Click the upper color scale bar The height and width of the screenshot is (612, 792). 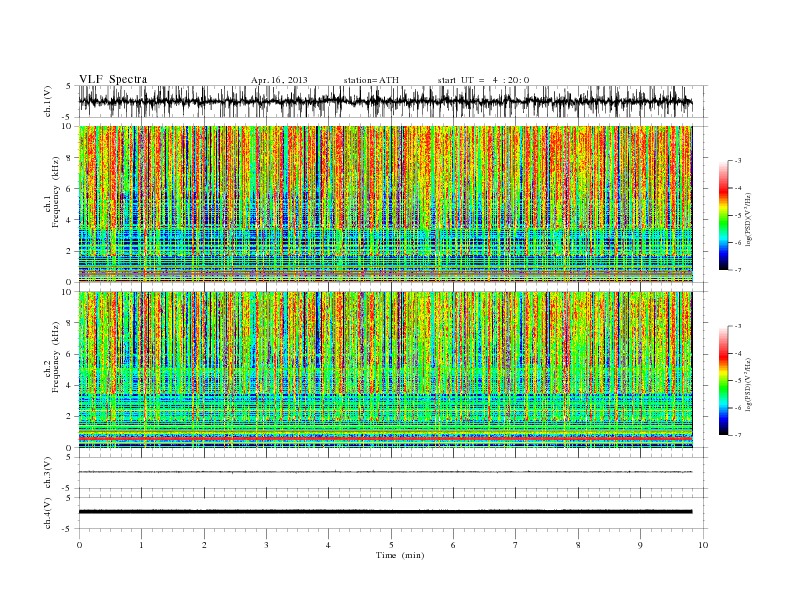click(724, 215)
